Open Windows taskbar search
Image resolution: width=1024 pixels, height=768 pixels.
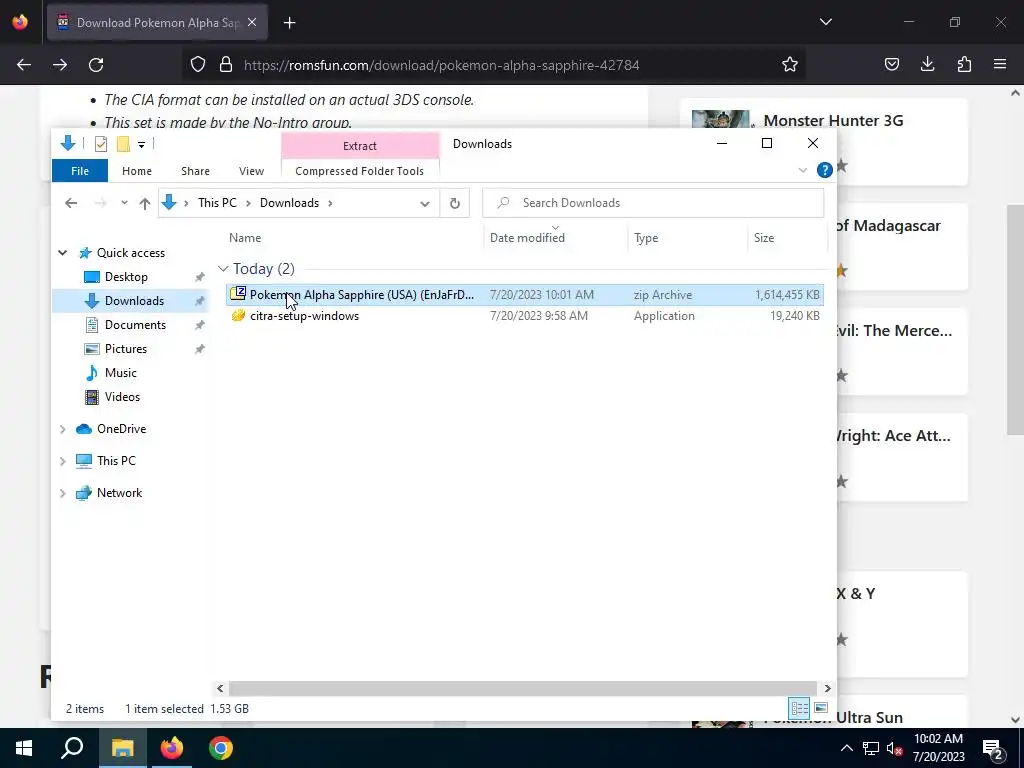(72, 748)
